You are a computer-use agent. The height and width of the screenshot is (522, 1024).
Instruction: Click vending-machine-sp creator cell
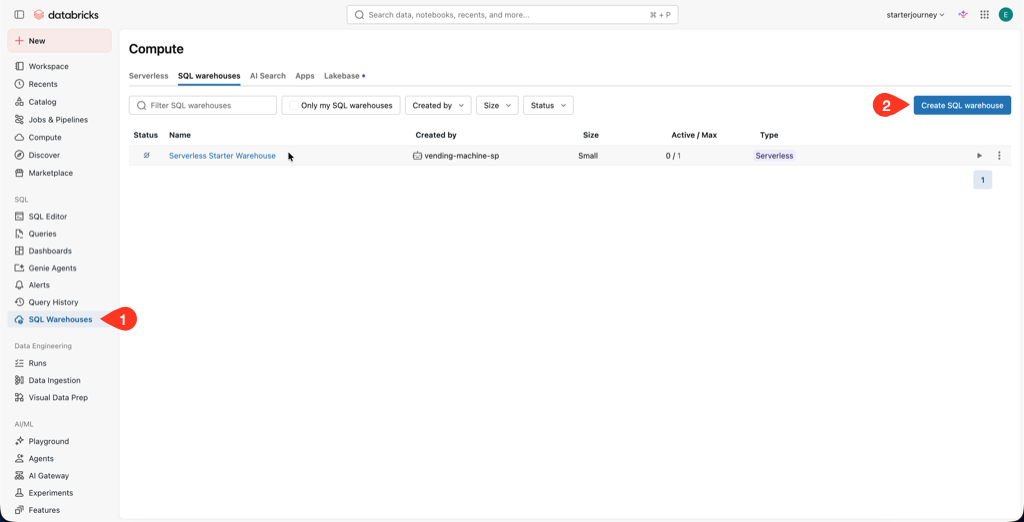coord(456,155)
